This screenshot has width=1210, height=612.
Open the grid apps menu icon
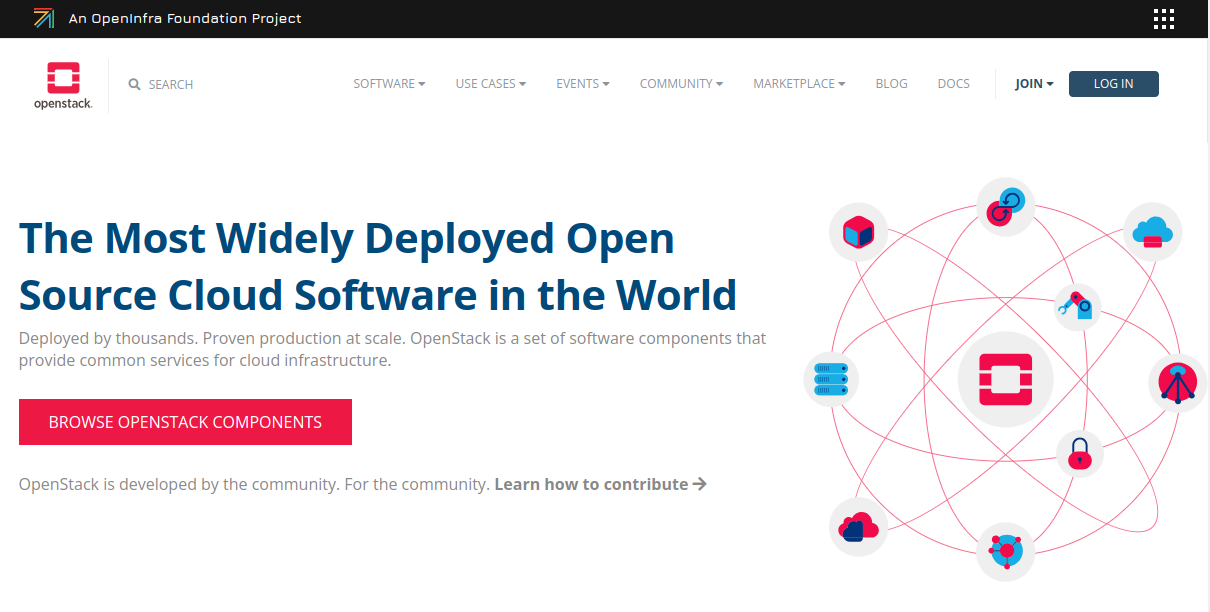(1163, 18)
